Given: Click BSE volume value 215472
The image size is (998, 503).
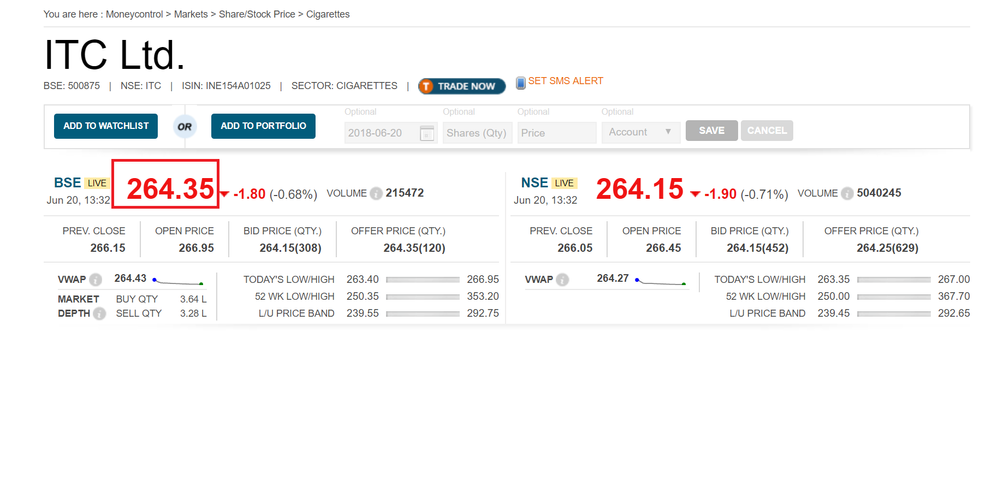Looking at the screenshot, I should coord(405,193).
